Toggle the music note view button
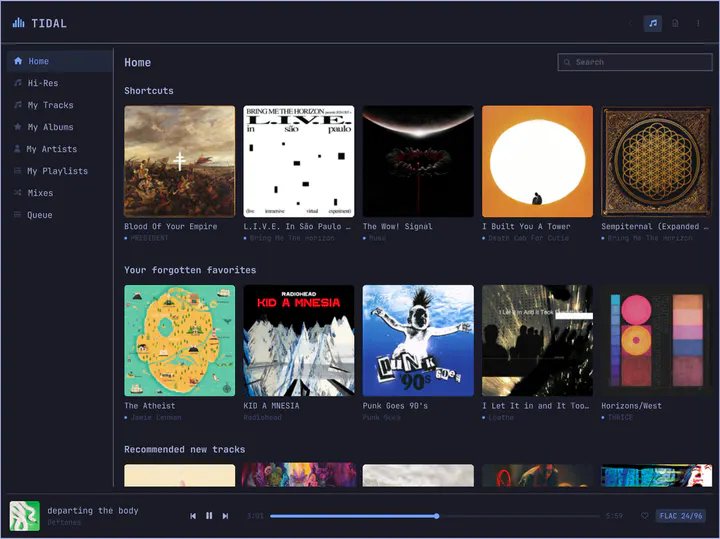 pyautogui.click(x=652, y=23)
